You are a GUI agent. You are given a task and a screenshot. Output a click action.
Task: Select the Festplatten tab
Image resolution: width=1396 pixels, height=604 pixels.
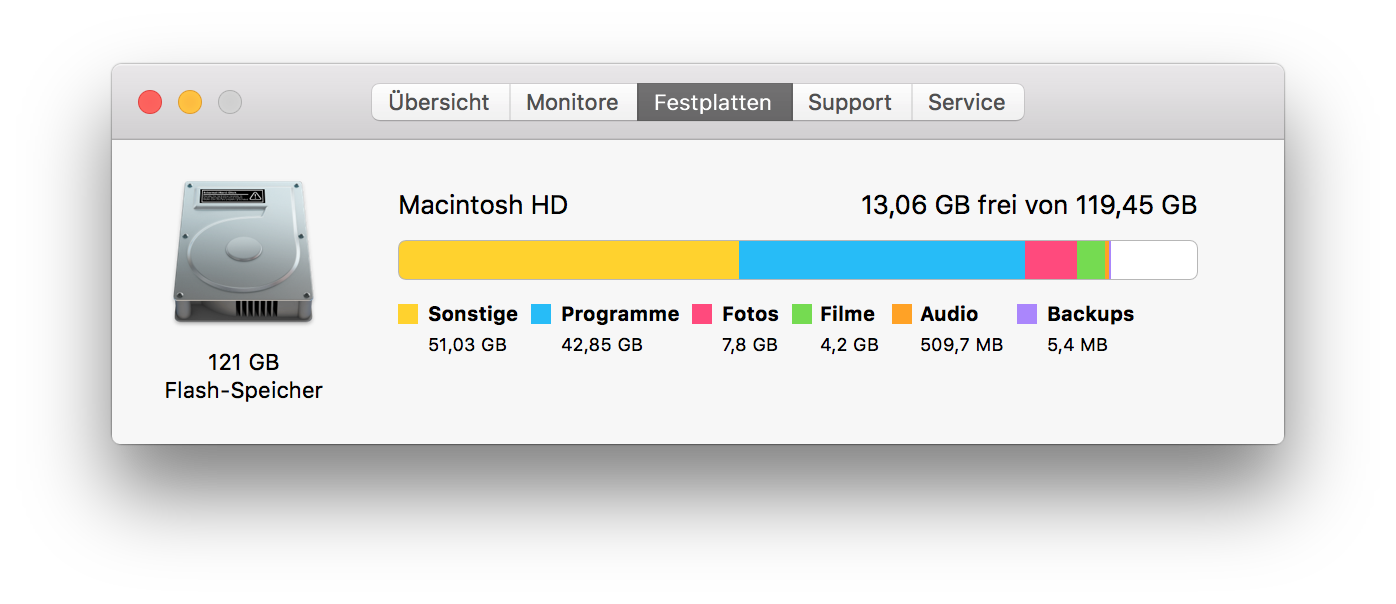coord(713,102)
